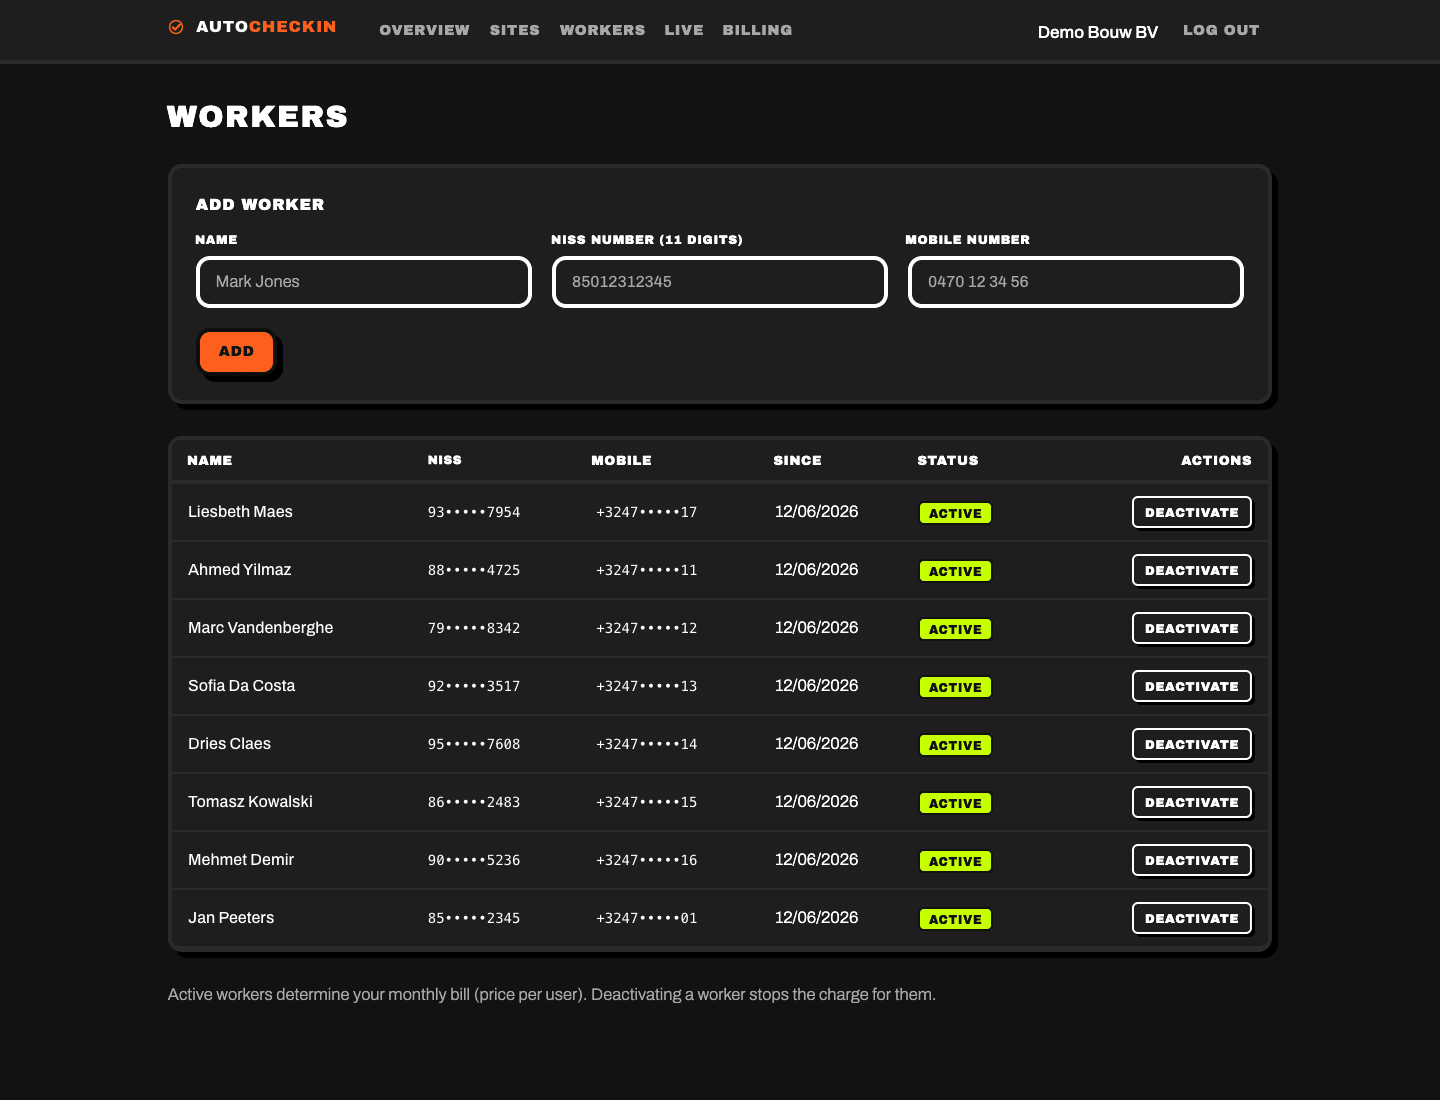
Task: Click the Add Worker form heading
Action: coord(260,204)
